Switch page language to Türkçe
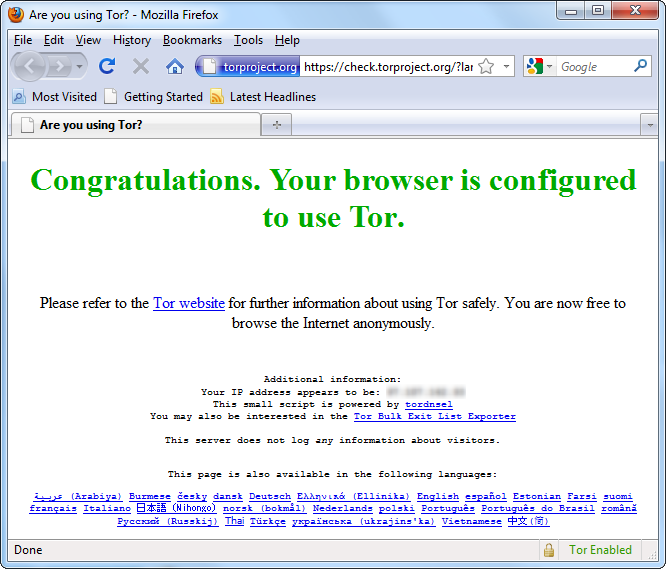 (x=268, y=521)
